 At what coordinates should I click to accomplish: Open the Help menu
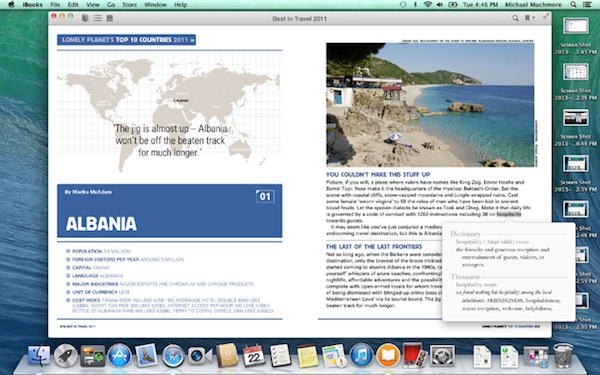point(180,5)
